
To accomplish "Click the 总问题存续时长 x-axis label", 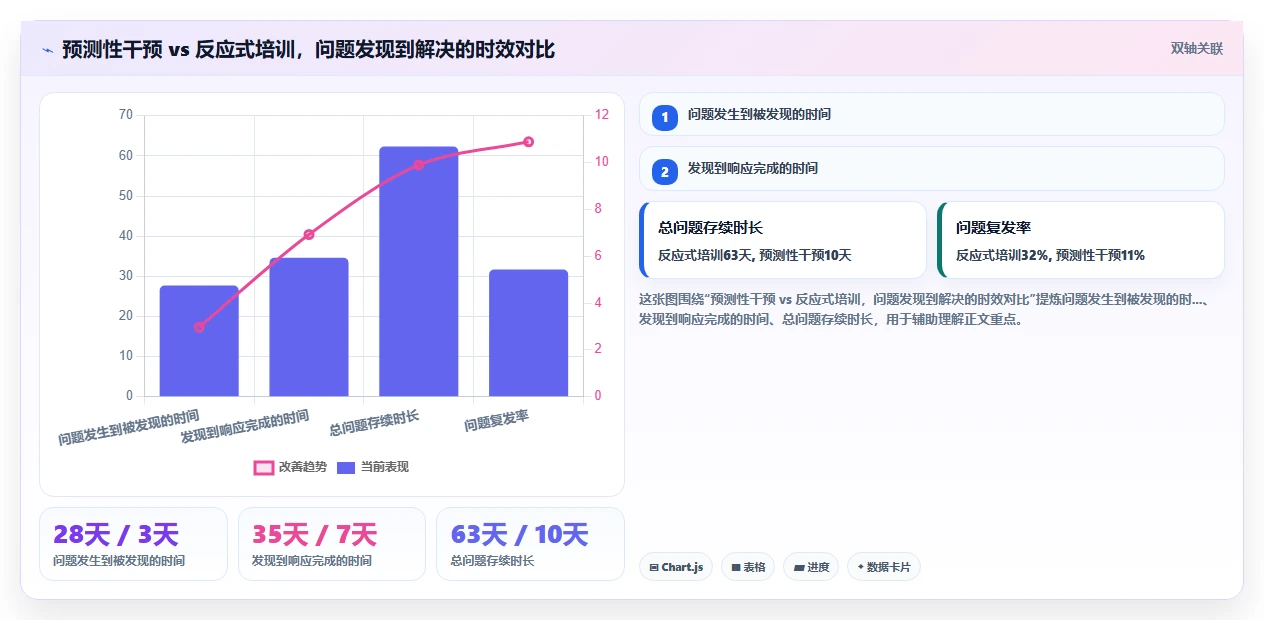I will (375, 423).
